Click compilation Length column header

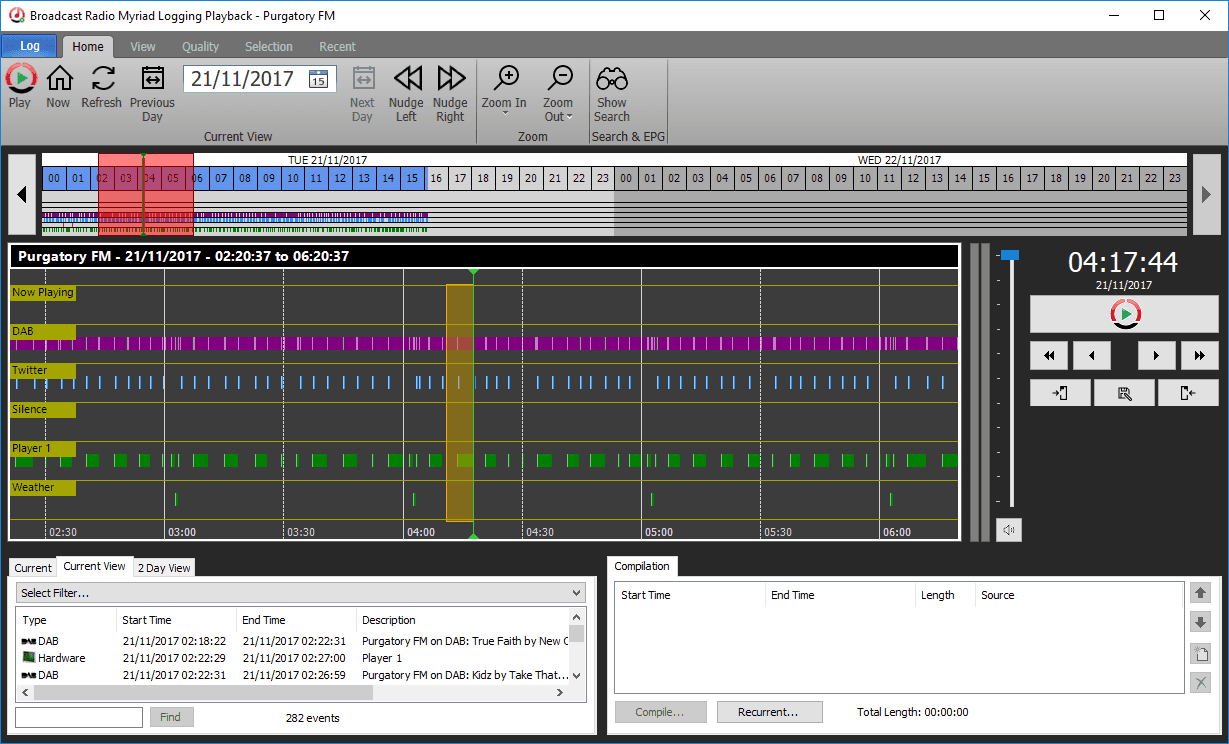pos(945,595)
